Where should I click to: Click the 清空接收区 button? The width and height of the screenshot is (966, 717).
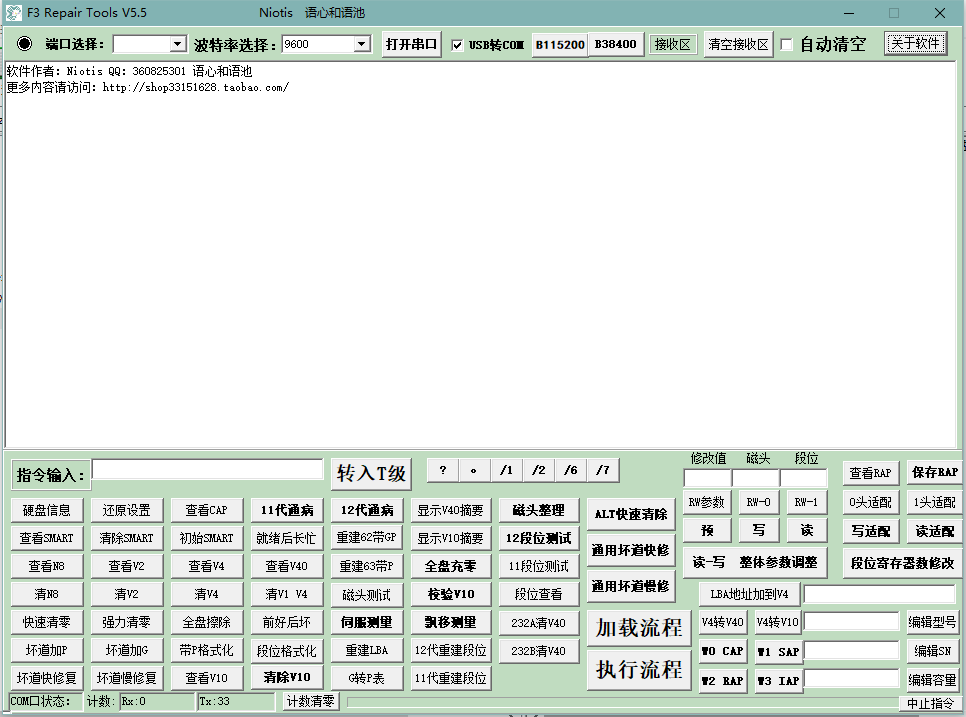click(x=739, y=44)
